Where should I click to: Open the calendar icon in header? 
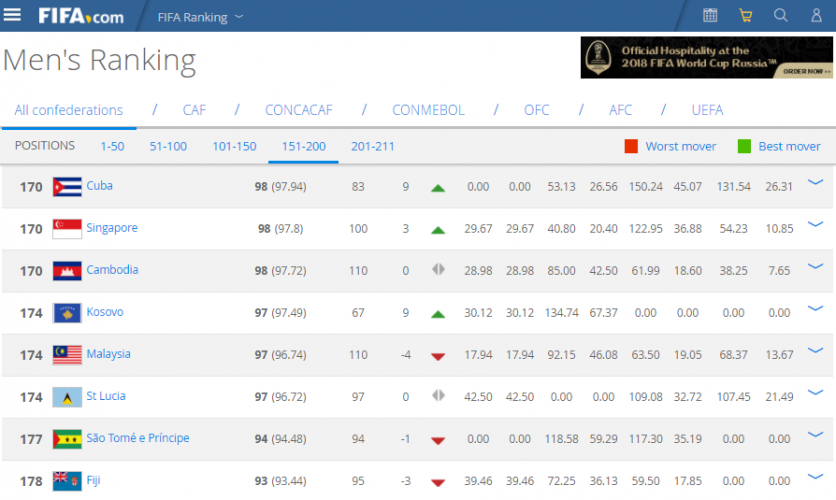pyautogui.click(x=710, y=15)
